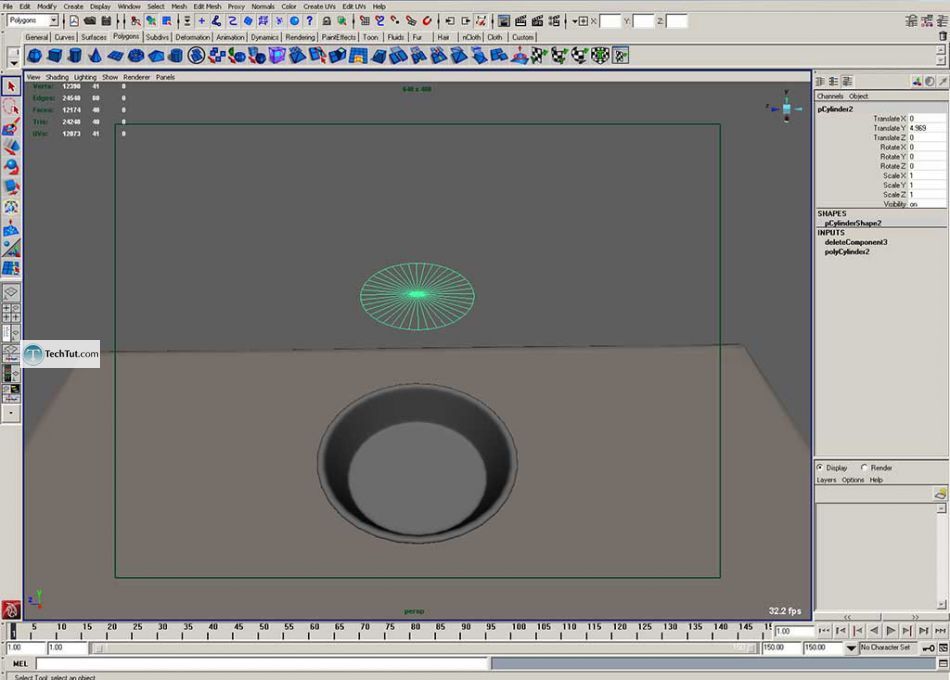Click the right layer editor collapse arrows

point(915,617)
